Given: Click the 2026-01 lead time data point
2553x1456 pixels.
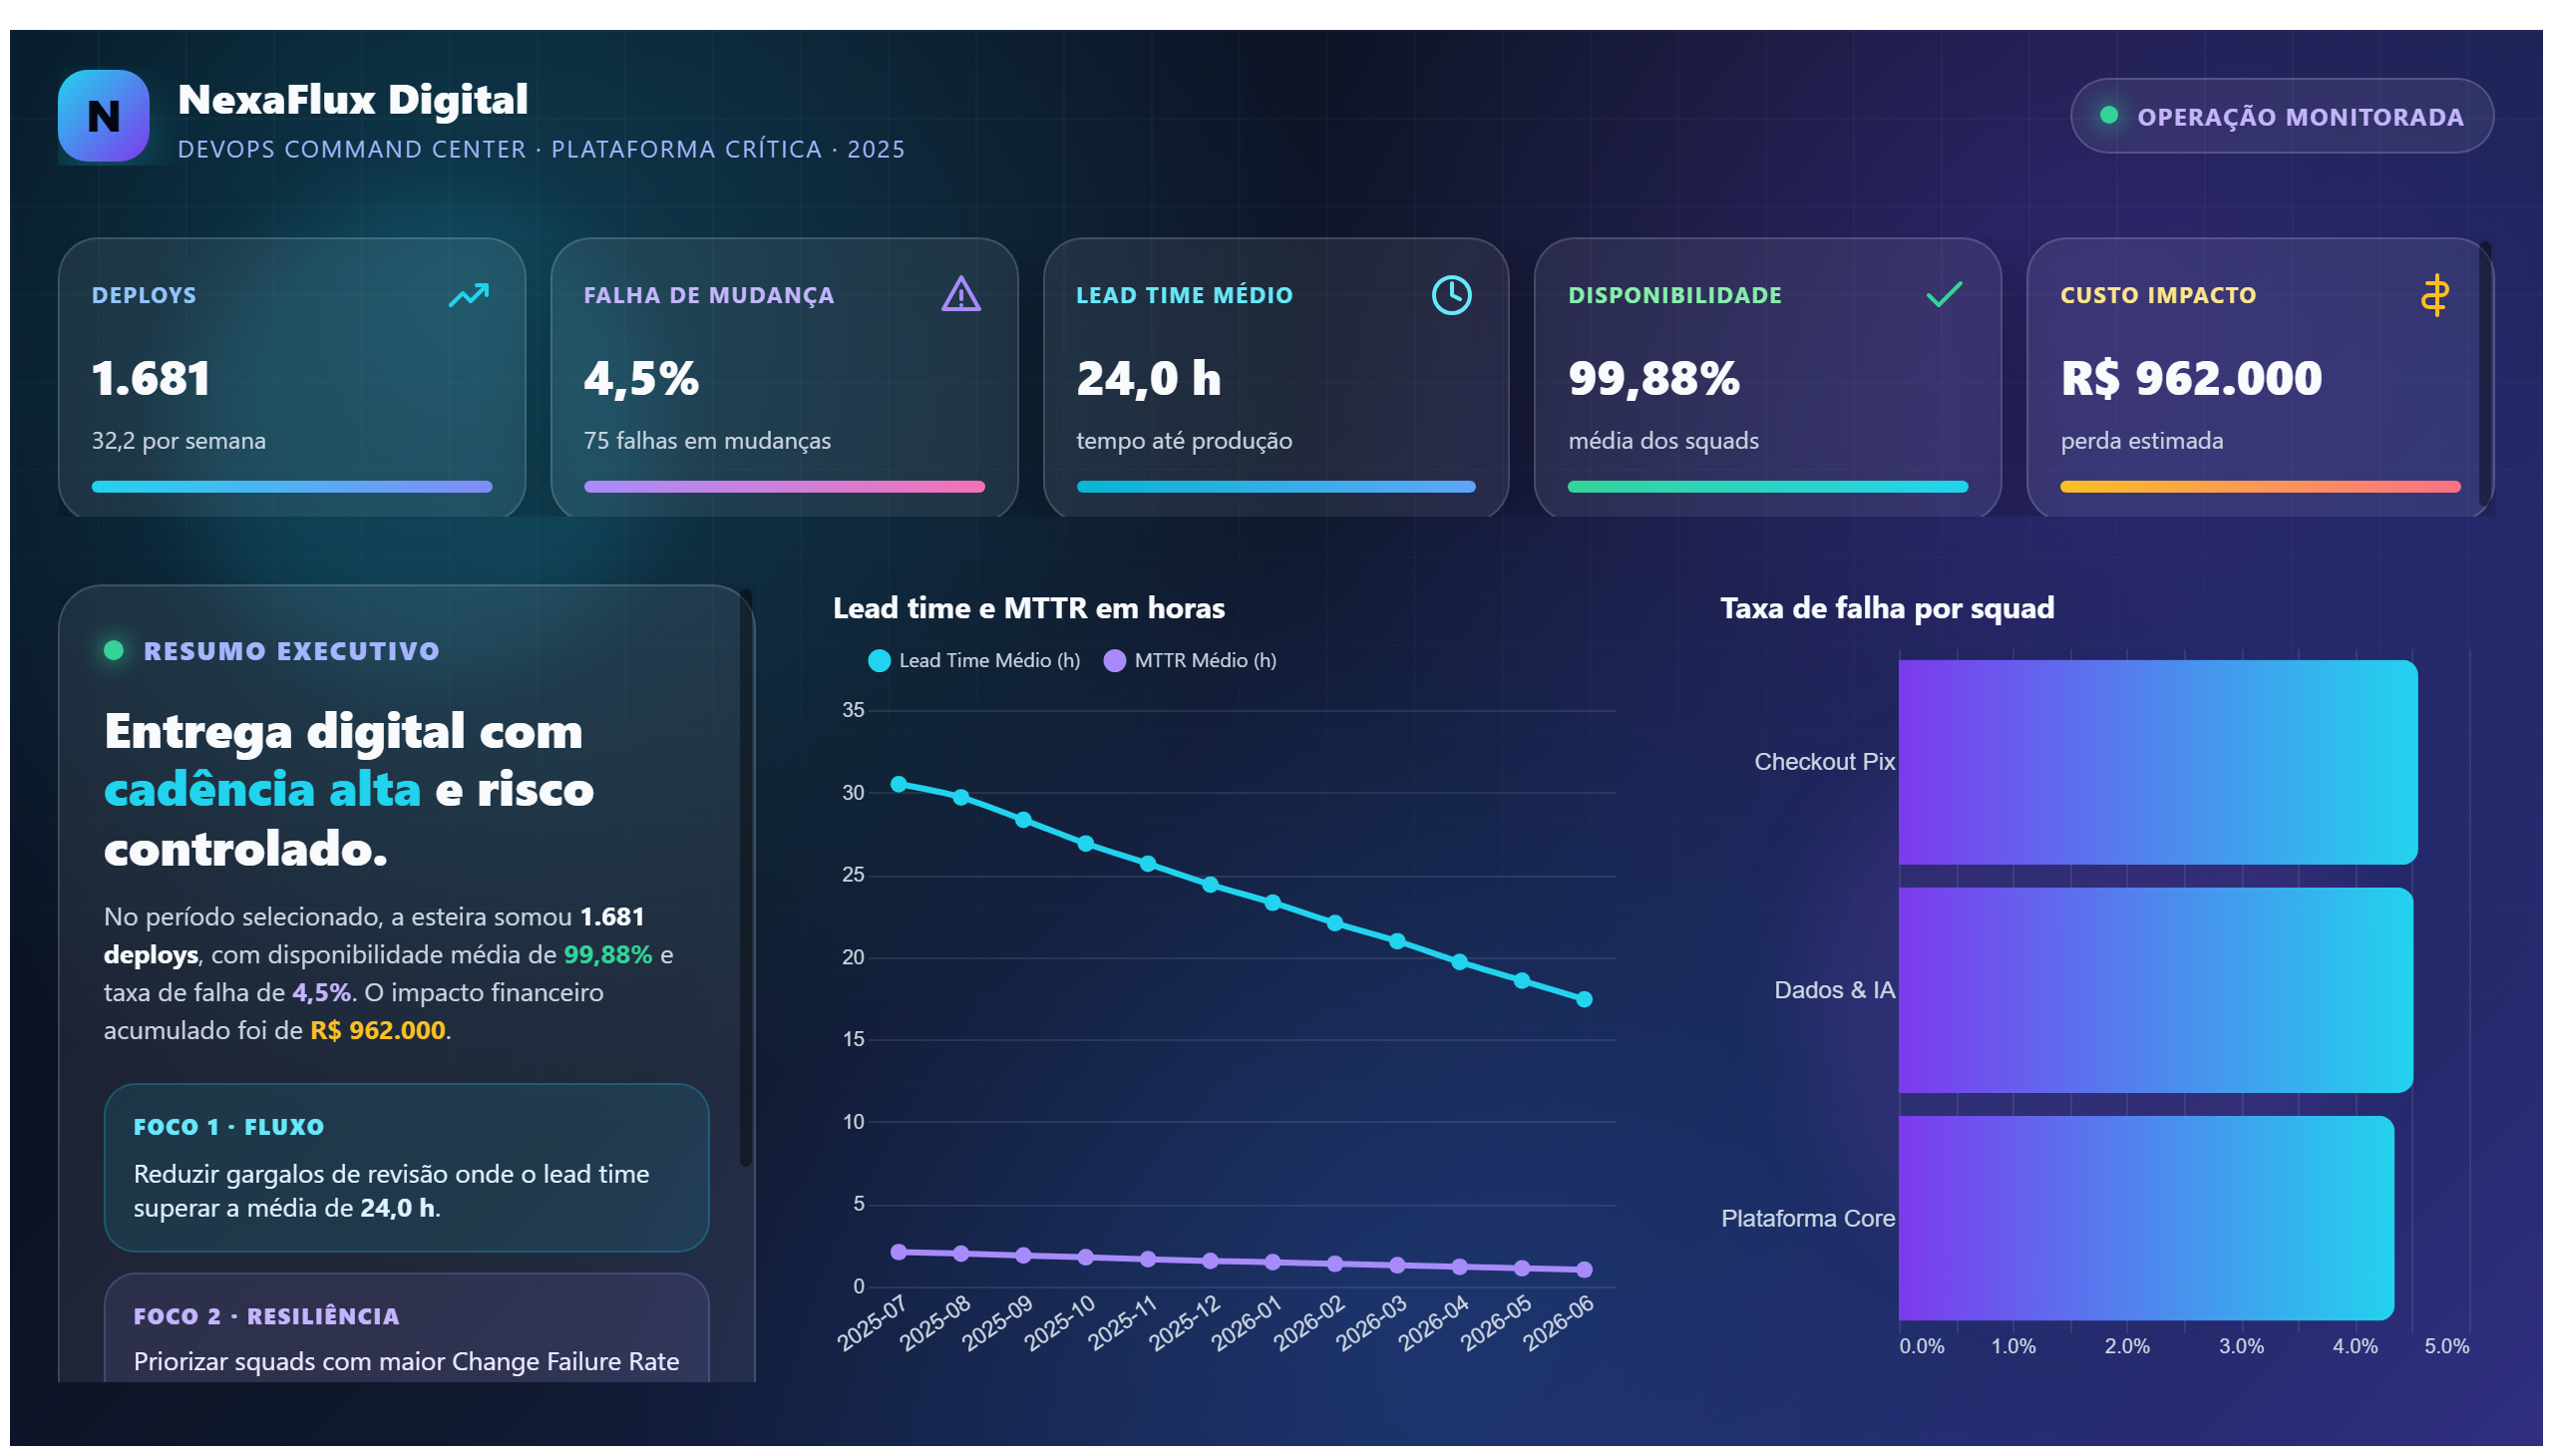Looking at the screenshot, I should 1272,902.
